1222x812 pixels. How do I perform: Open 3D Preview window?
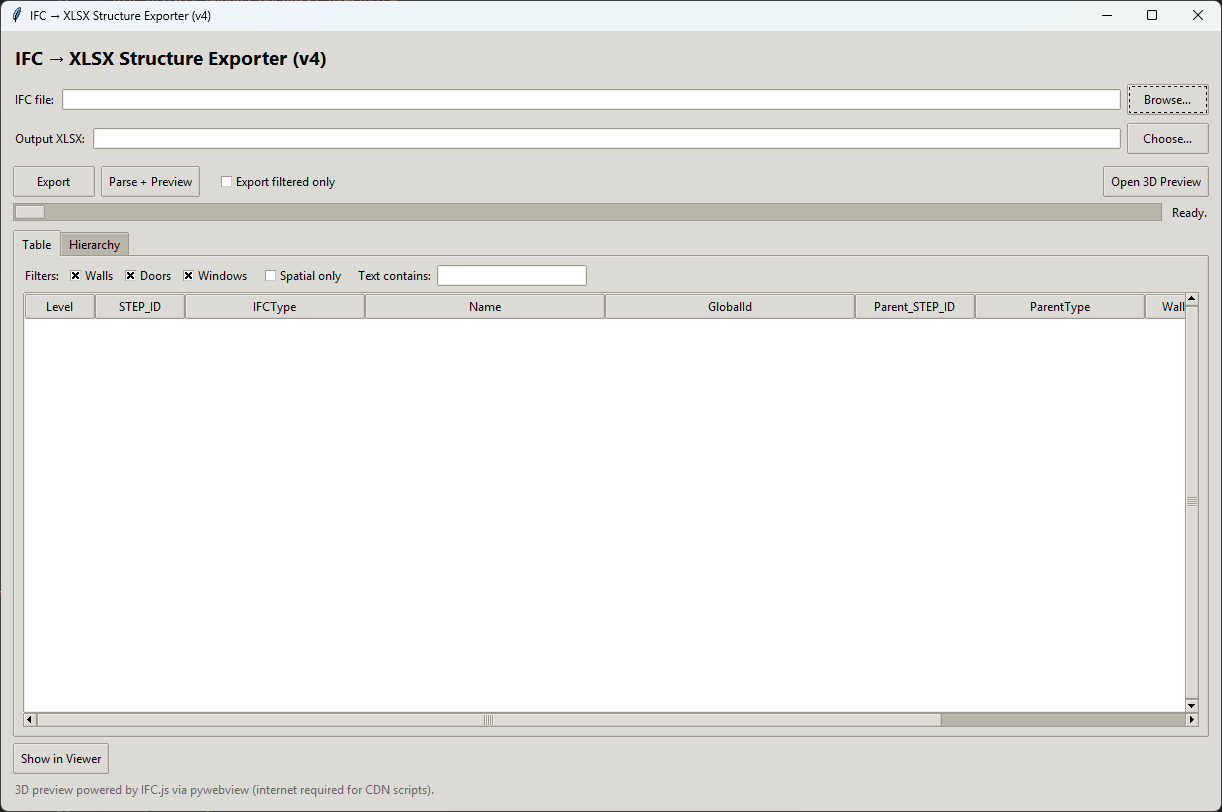pos(1156,182)
